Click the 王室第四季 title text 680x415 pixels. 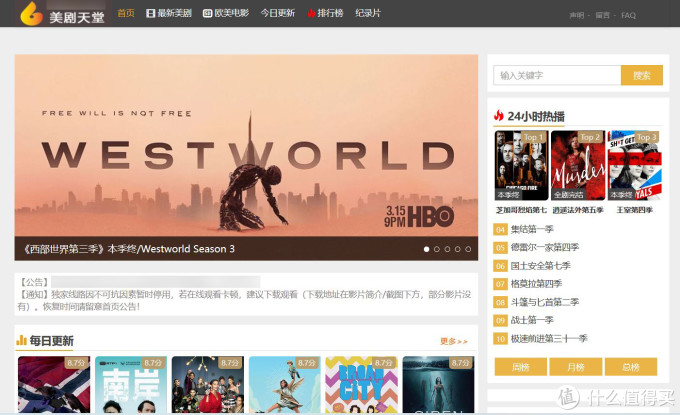point(634,210)
